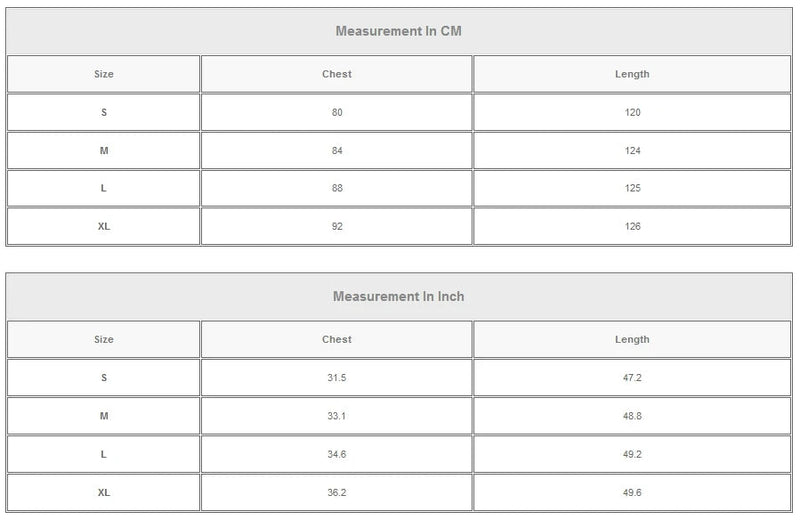Click the length value 48.8
This screenshot has height=520, width=800.
pos(632,416)
